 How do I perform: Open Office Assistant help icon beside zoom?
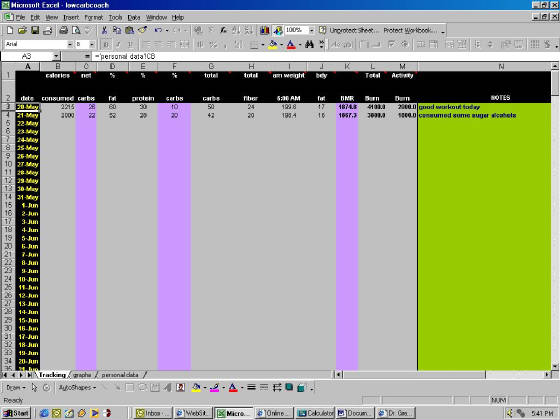tap(322, 30)
